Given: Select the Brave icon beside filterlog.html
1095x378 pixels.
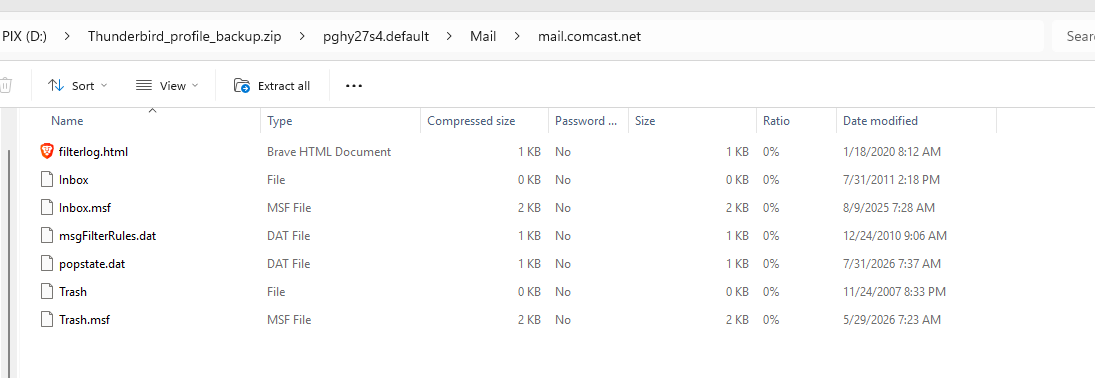Looking at the screenshot, I should click(47, 151).
